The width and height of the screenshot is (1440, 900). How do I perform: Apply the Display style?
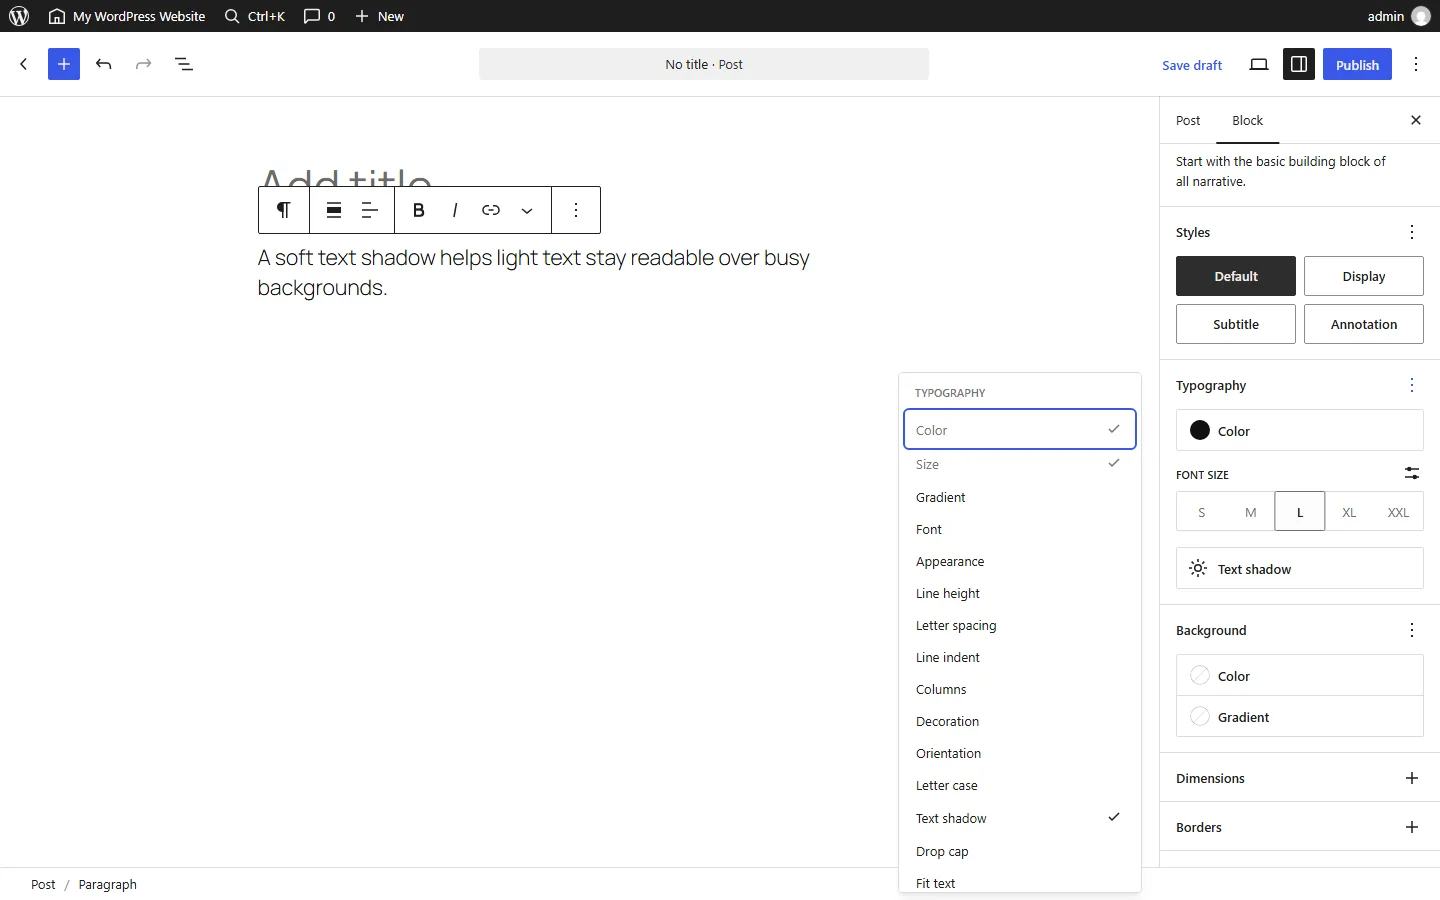click(1364, 276)
